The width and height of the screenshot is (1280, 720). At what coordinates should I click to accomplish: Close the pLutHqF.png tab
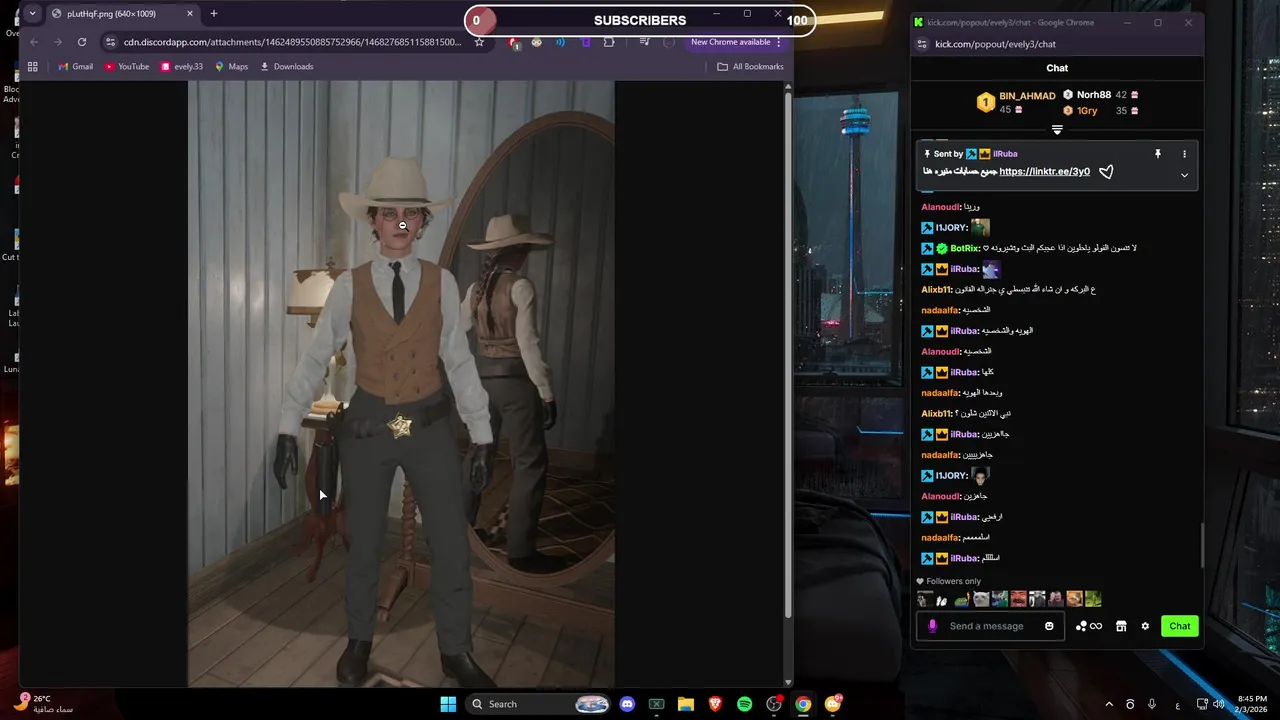tap(190, 14)
